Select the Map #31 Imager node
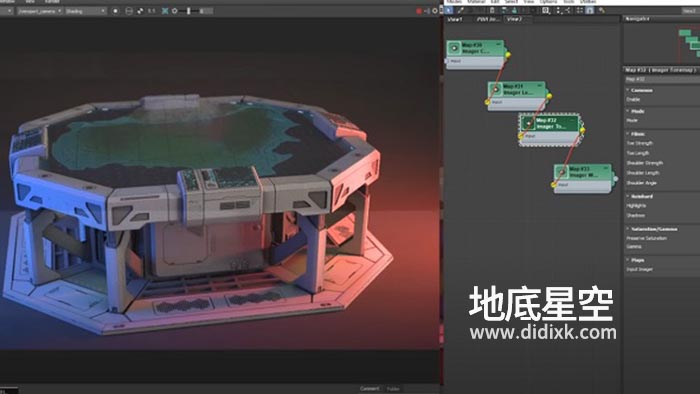 point(517,95)
